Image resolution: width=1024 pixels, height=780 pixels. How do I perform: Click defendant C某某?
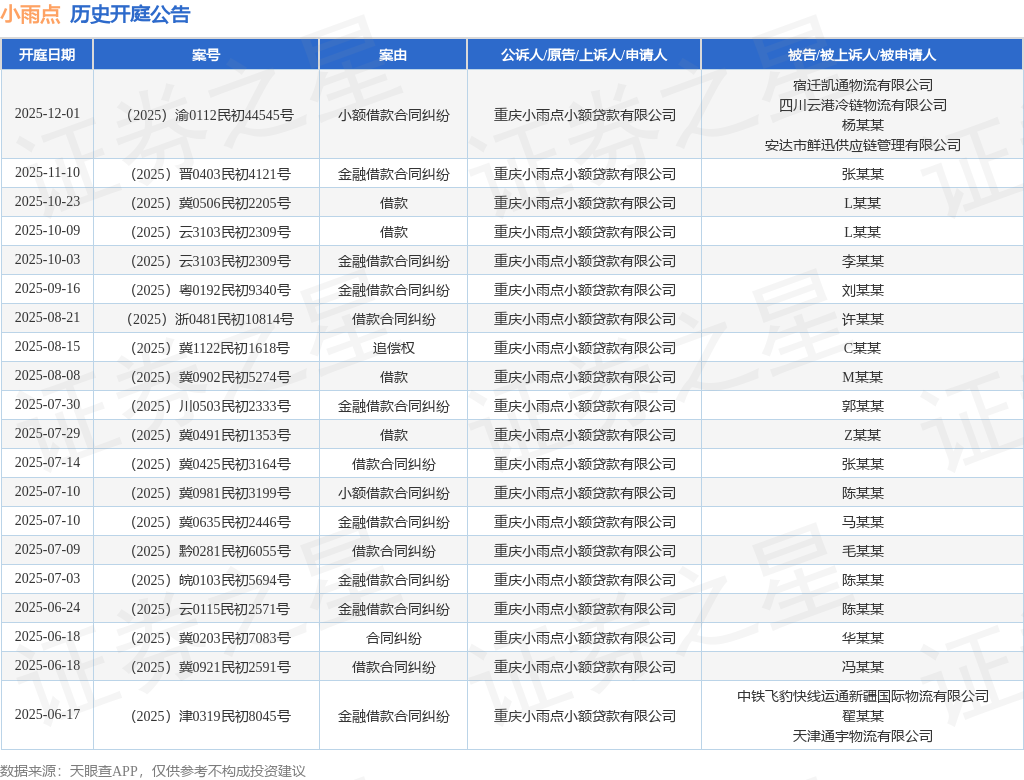[863, 348]
